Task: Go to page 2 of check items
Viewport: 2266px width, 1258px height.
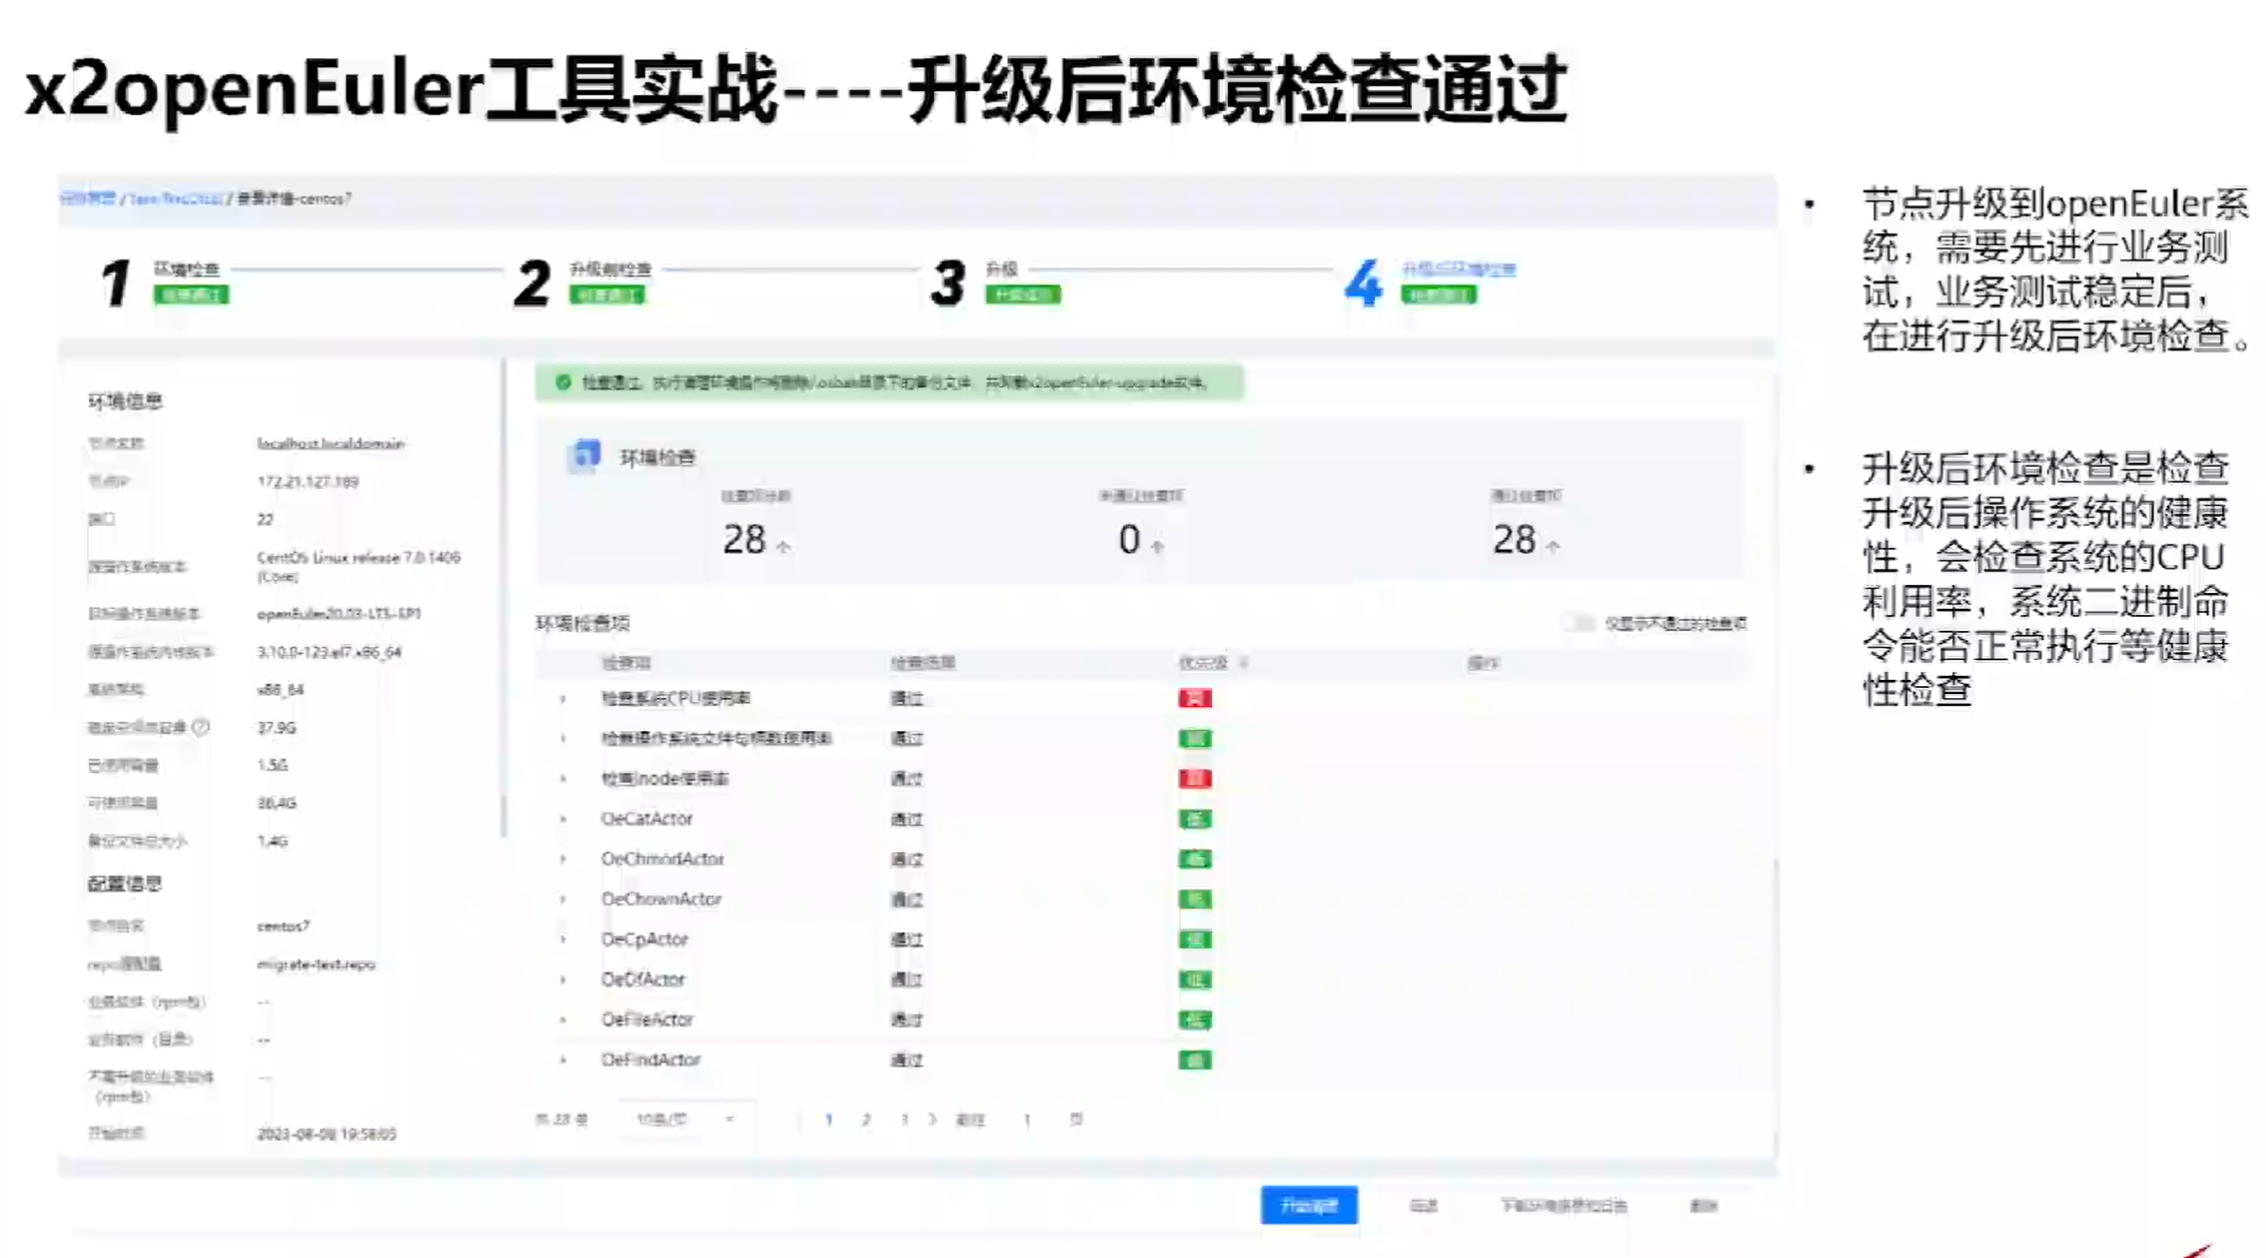Action: coord(866,1119)
